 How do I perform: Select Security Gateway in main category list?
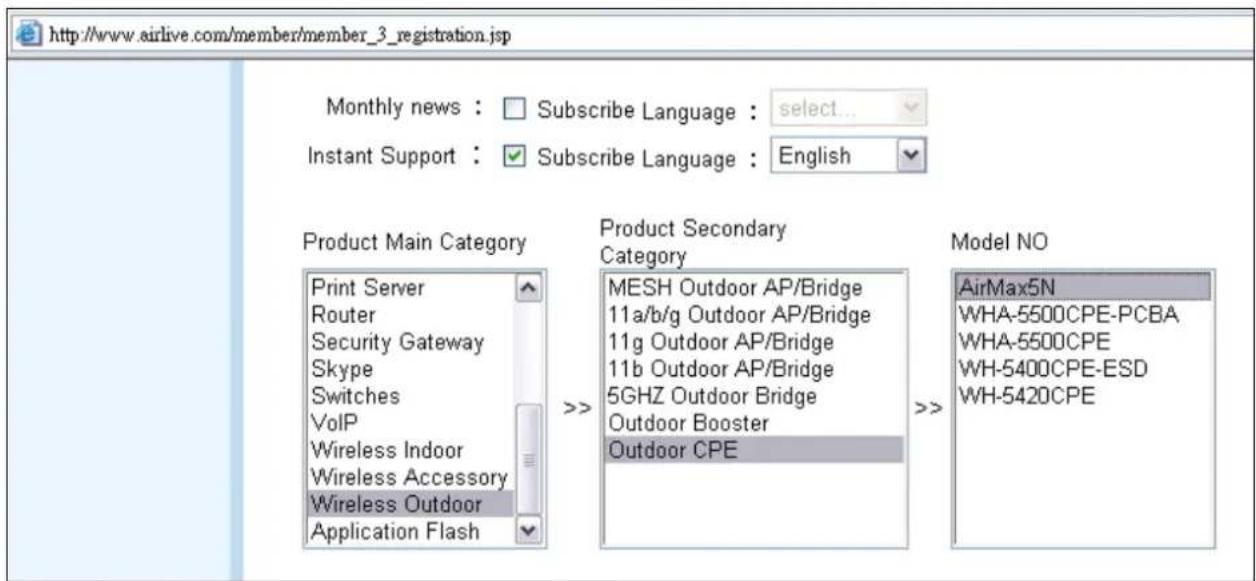411,342
